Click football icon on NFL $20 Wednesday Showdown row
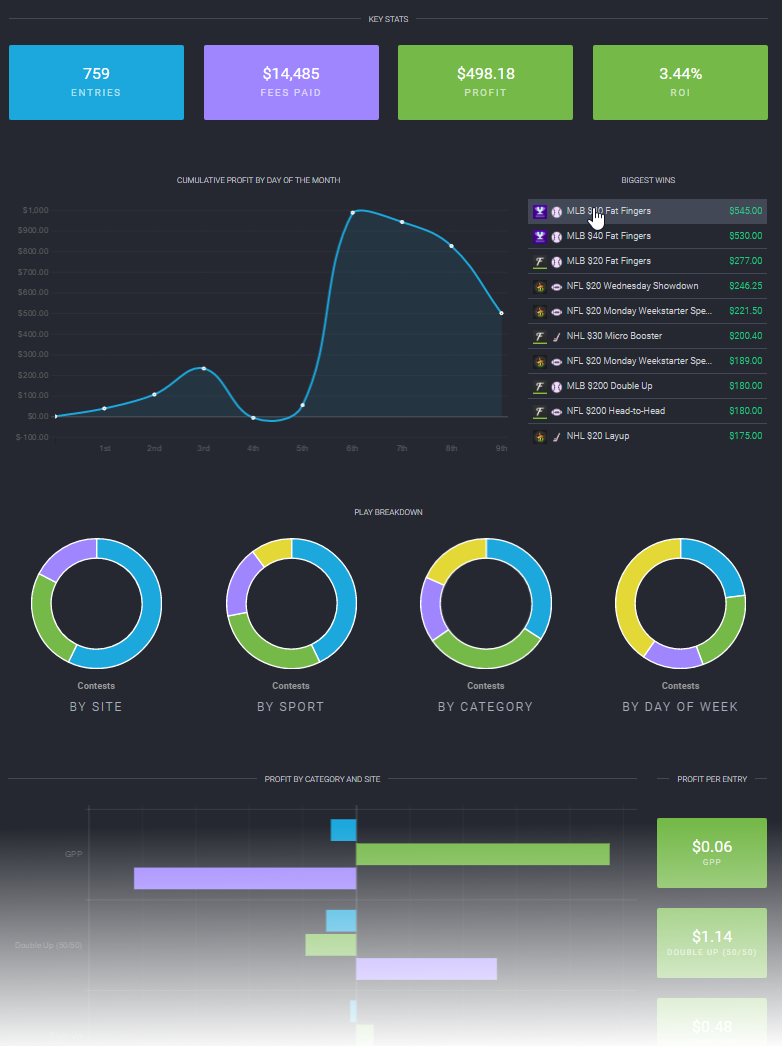782x1046 pixels. click(556, 287)
